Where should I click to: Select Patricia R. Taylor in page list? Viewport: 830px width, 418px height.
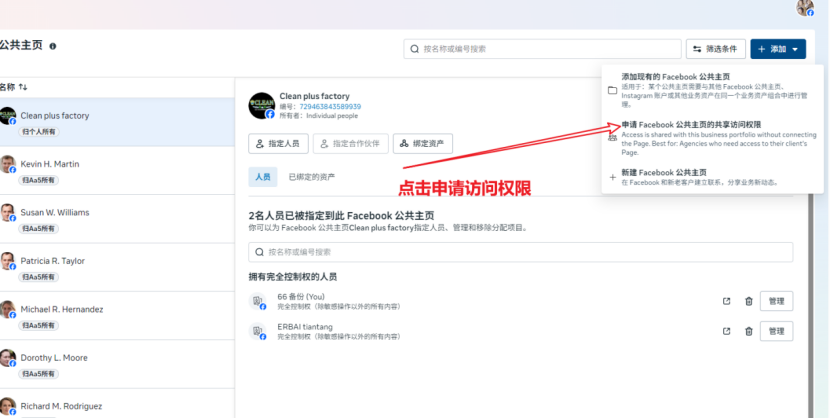point(117,268)
